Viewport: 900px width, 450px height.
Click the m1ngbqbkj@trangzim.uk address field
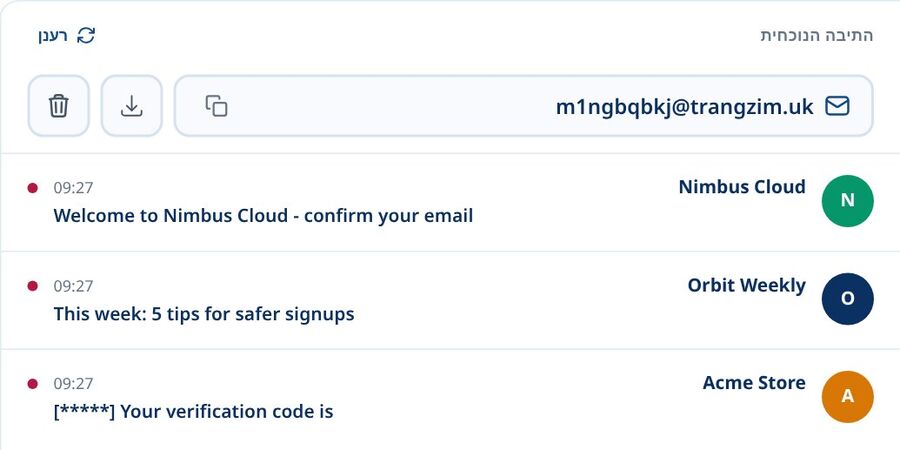pyautogui.click(x=523, y=106)
